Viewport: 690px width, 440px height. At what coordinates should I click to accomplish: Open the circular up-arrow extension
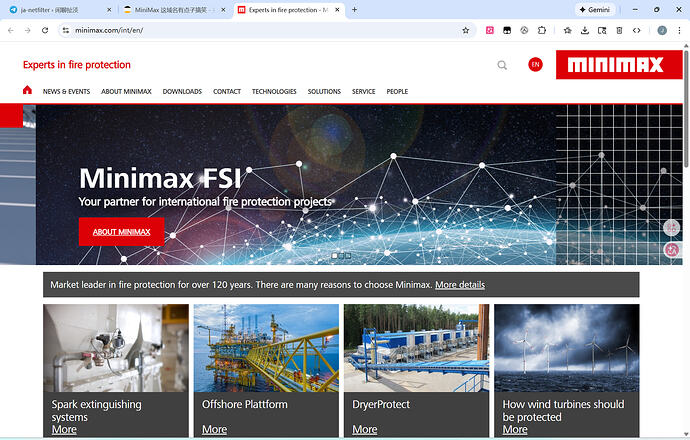tap(524, 30)
